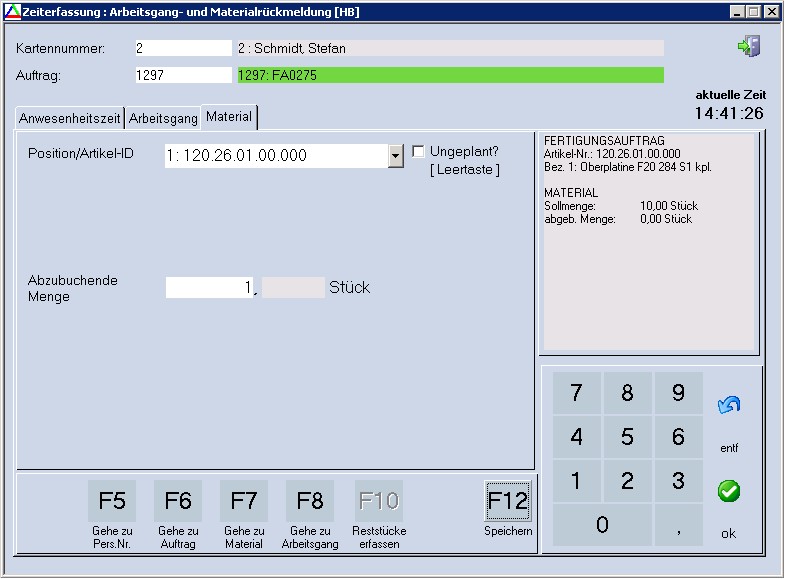Image resolution: width=785 pixels, height=579 pixels.
Task: Enable the Ungeplant? checkbox
Action: [419, 152]
